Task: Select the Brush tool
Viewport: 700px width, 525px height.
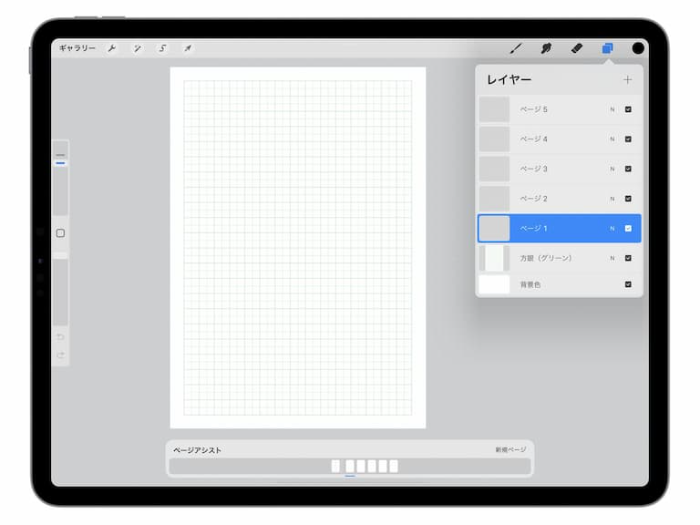Action: [x=516, y=48]
